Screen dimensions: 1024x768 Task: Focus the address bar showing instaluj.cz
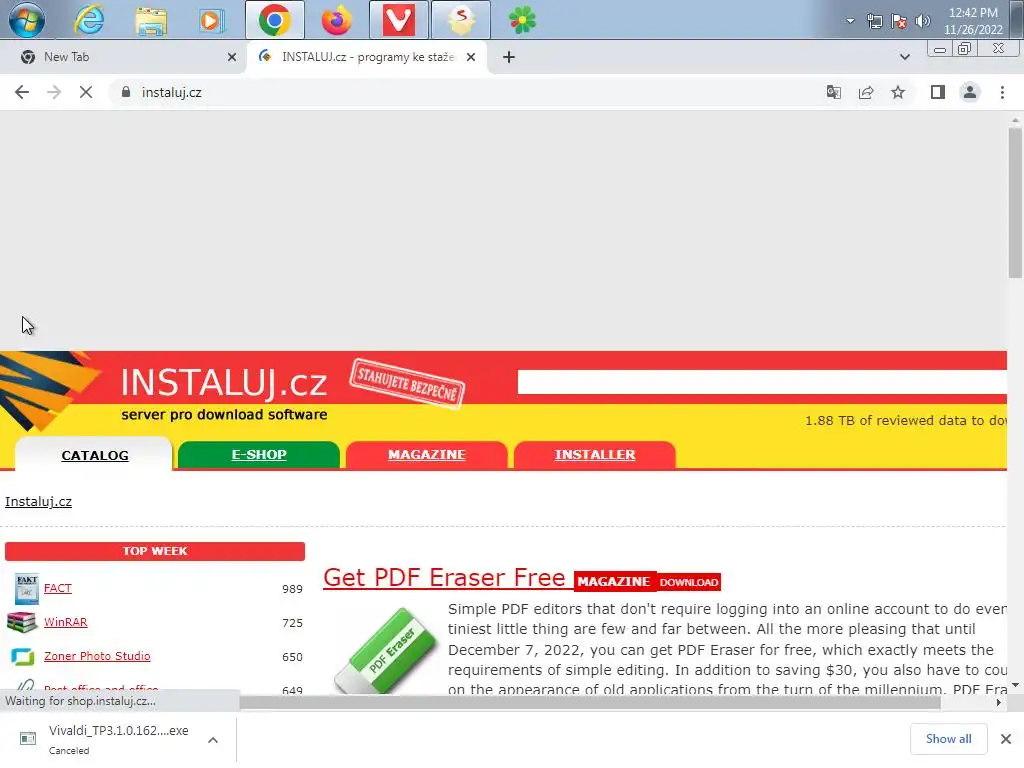tap(470, 92)
